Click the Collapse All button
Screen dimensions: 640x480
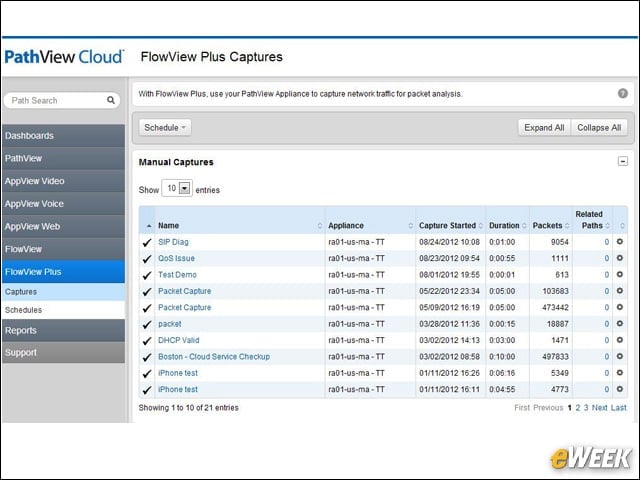[599, 128]
